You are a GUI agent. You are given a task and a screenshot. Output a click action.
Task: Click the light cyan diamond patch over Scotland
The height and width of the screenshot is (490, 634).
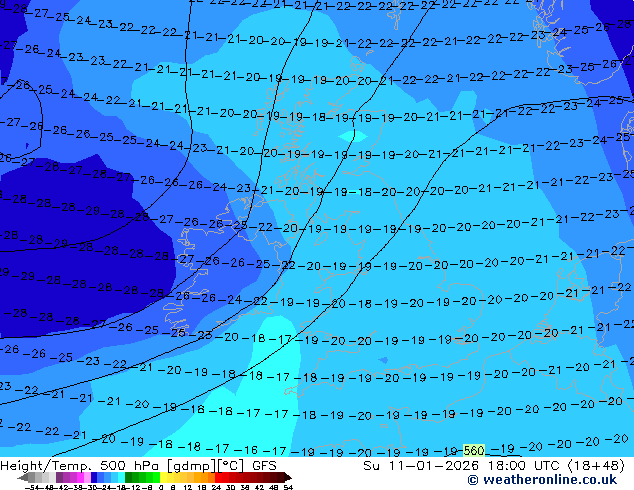click(353, 137)
